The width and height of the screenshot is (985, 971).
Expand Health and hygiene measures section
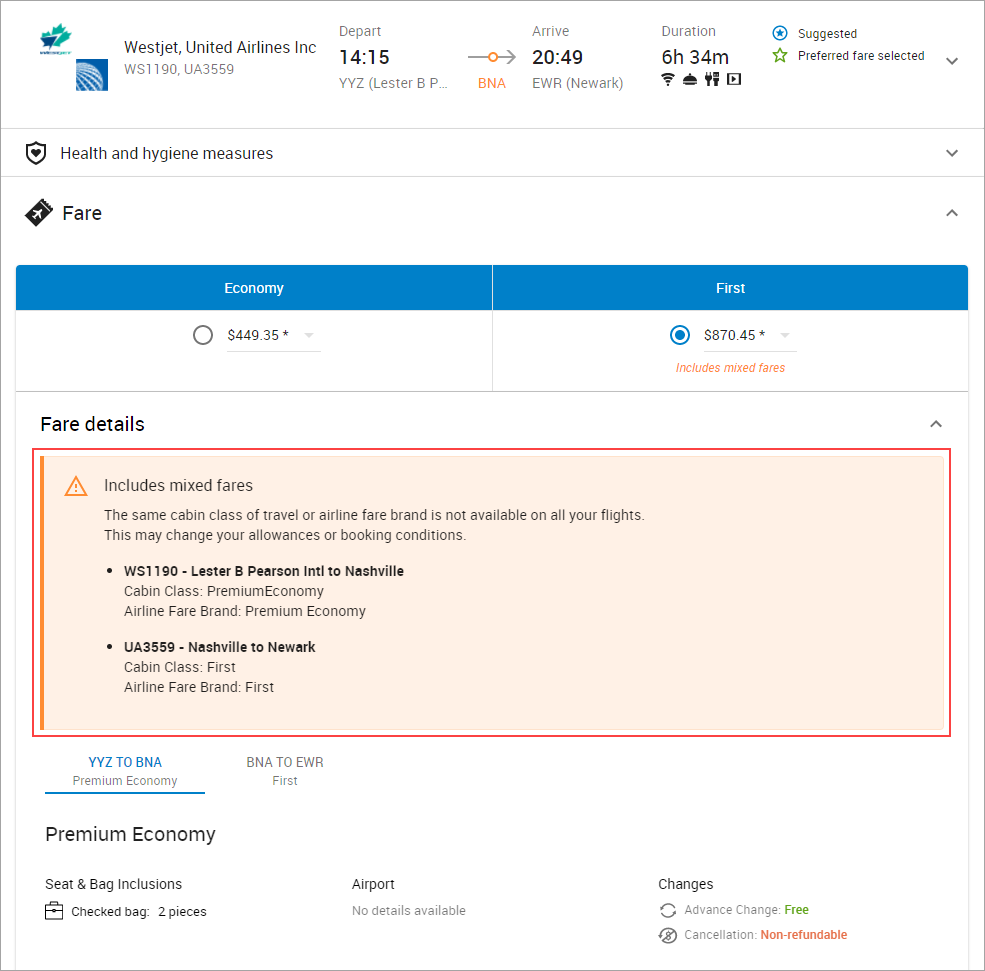(952, 153)
